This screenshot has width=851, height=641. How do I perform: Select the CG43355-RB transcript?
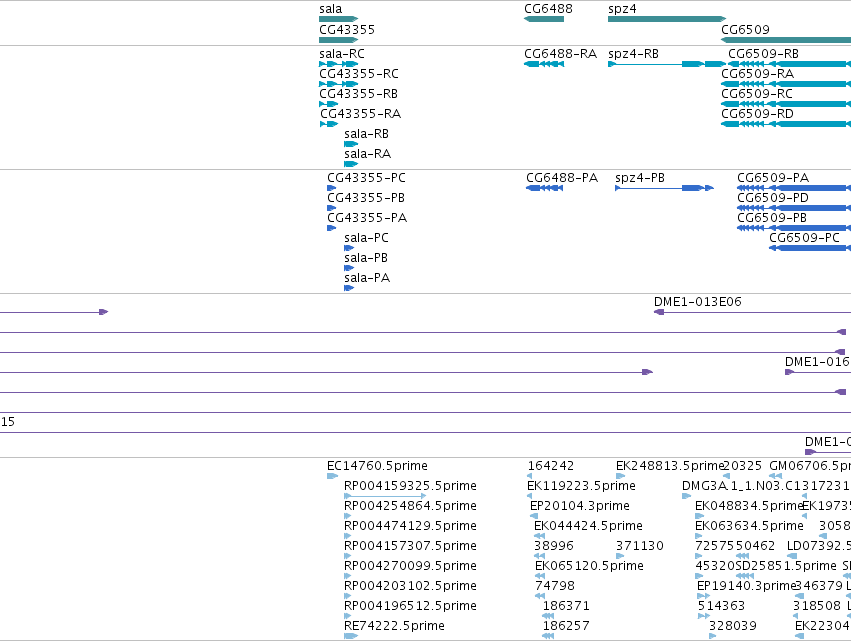(x=328, y=104)
